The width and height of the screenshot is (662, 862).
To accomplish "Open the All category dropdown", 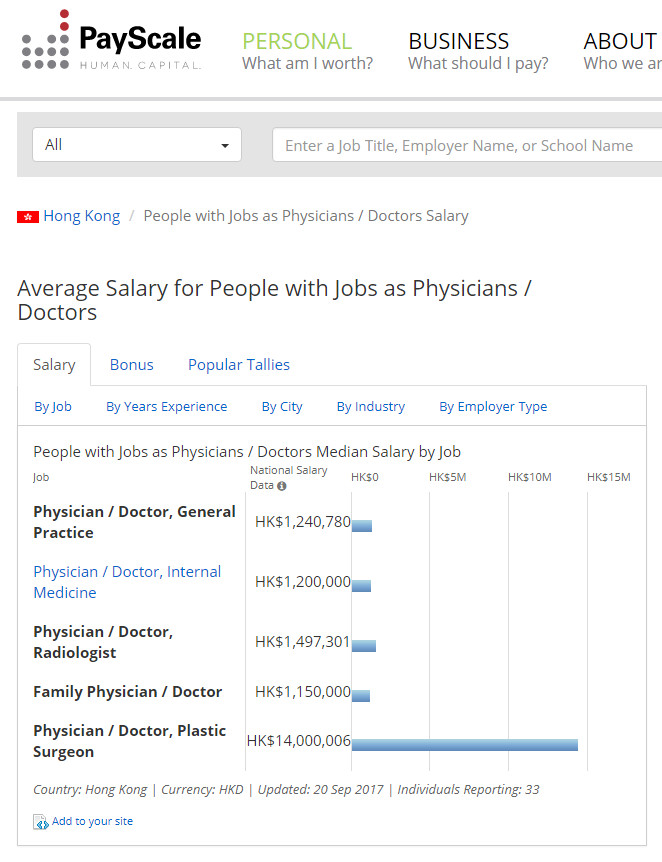I will tap(137, 145).
